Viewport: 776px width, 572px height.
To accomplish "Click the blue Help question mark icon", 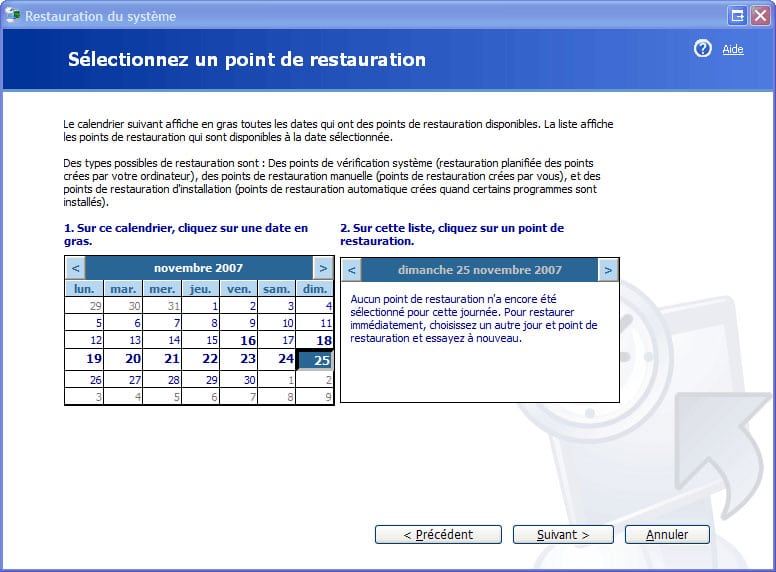I will [x=702, y=49].
